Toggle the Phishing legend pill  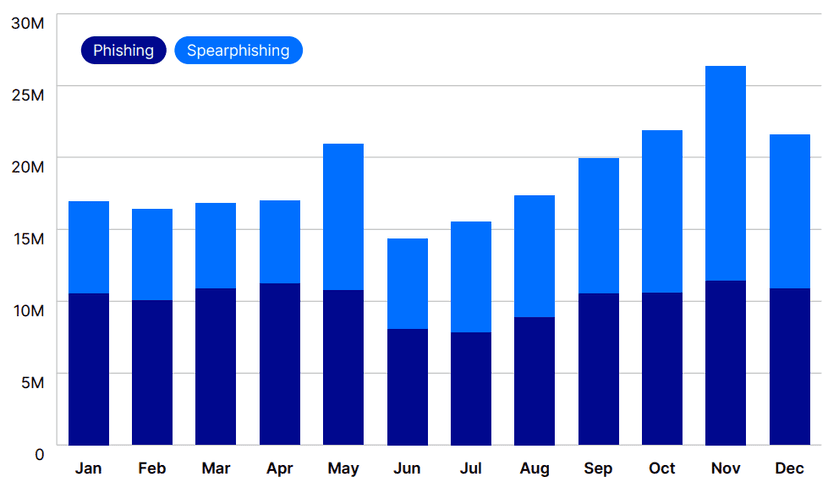123,50
